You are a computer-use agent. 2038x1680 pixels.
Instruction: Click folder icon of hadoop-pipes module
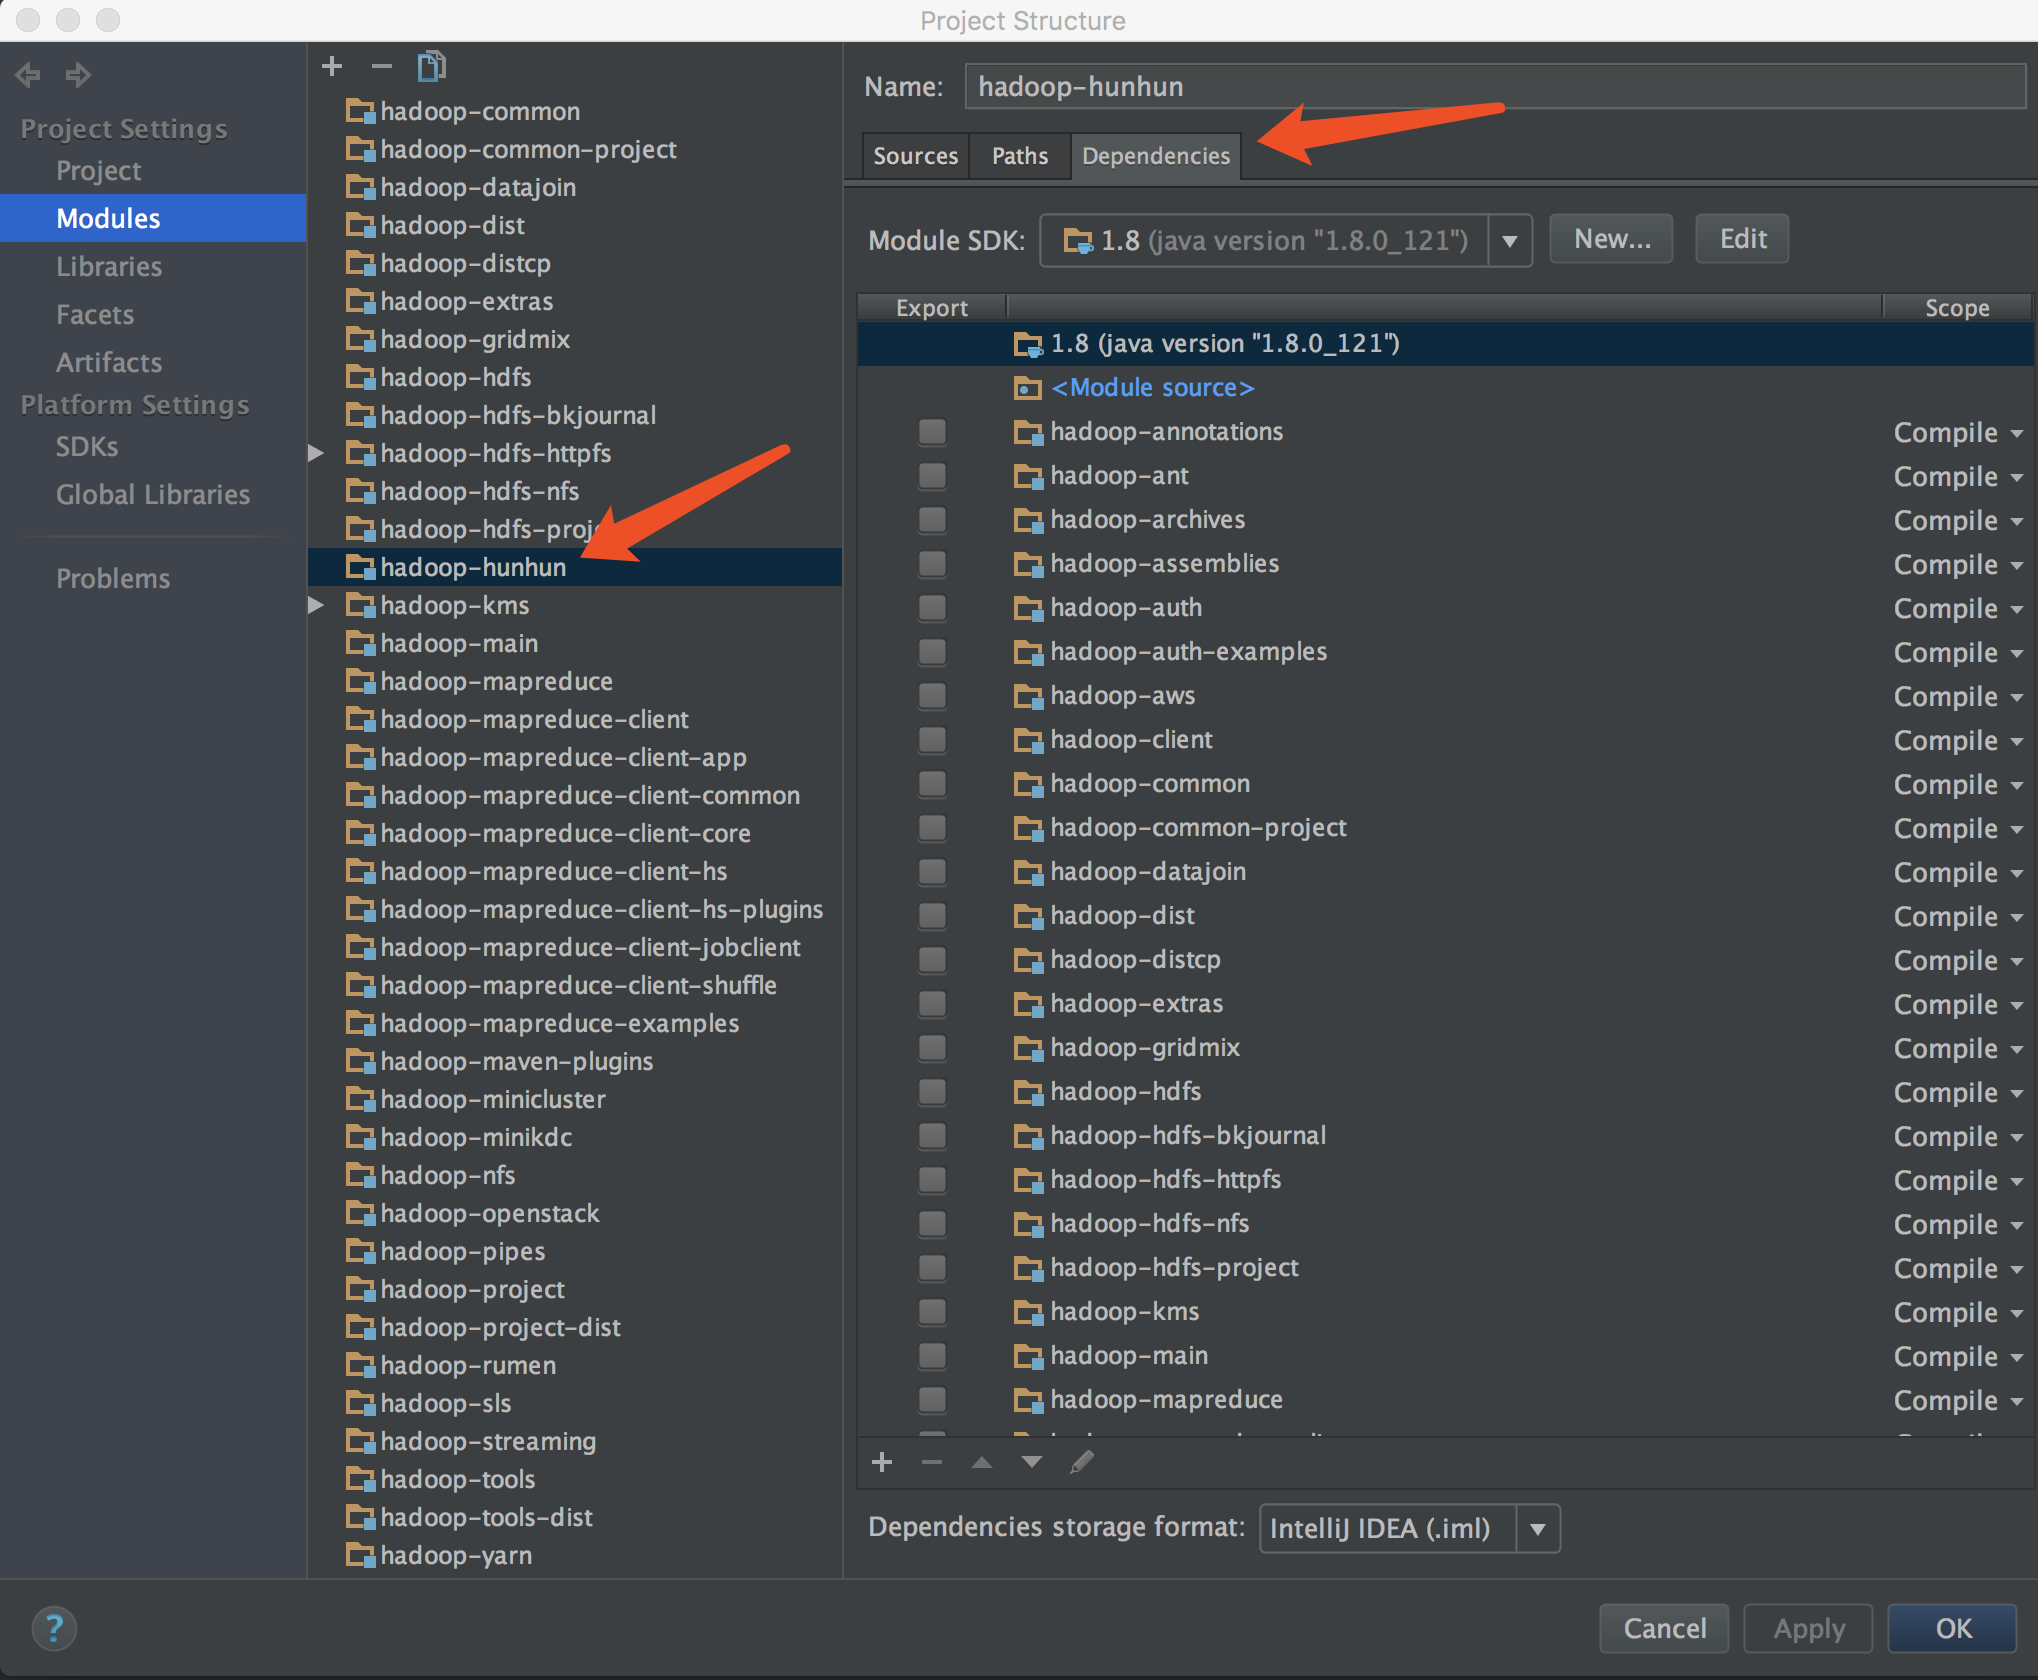point(360,1251)
